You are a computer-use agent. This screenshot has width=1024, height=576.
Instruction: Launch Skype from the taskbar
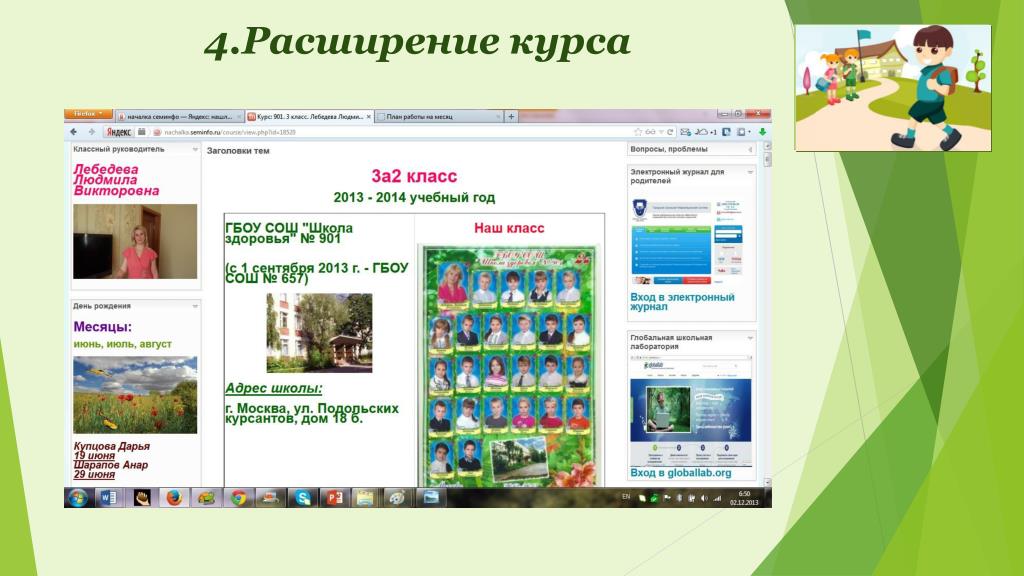click(302, 497)
